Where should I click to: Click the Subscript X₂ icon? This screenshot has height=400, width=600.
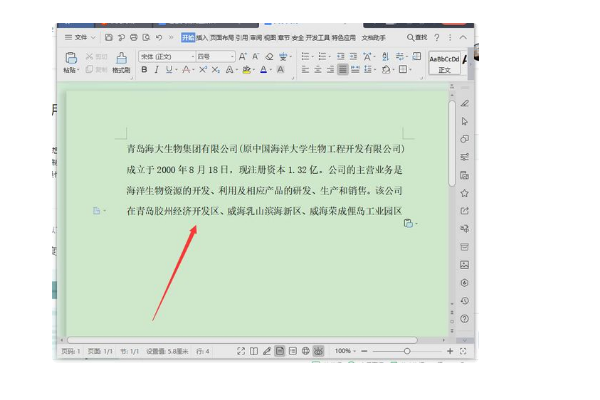[x=216, y=69]
